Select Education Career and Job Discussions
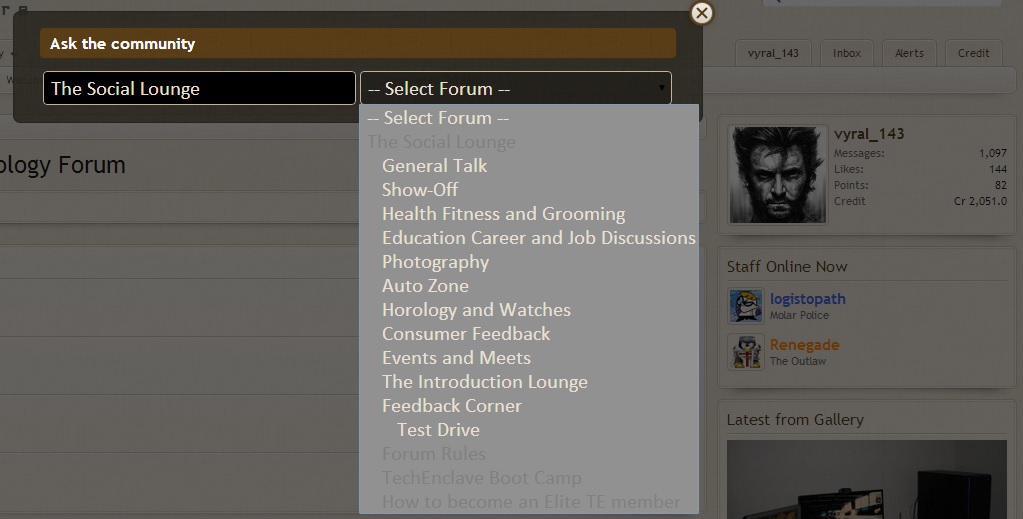1023x519 pixels. pyautogui.click(x=539, y=238)
